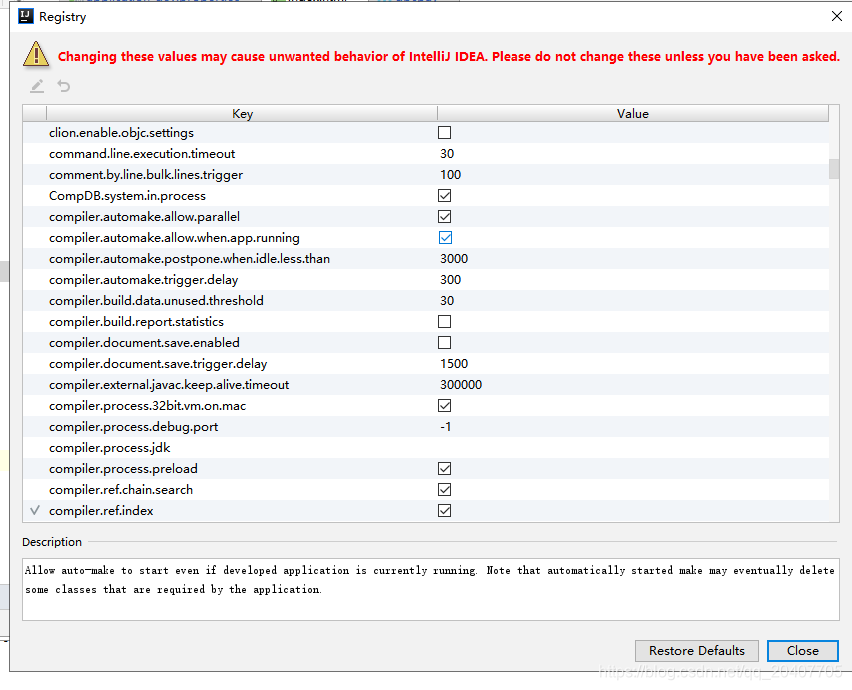This screenshot has width=852, height=690.
Task: Click the edit pencil icon in the toolbar
Action: (x=37, y=86)
